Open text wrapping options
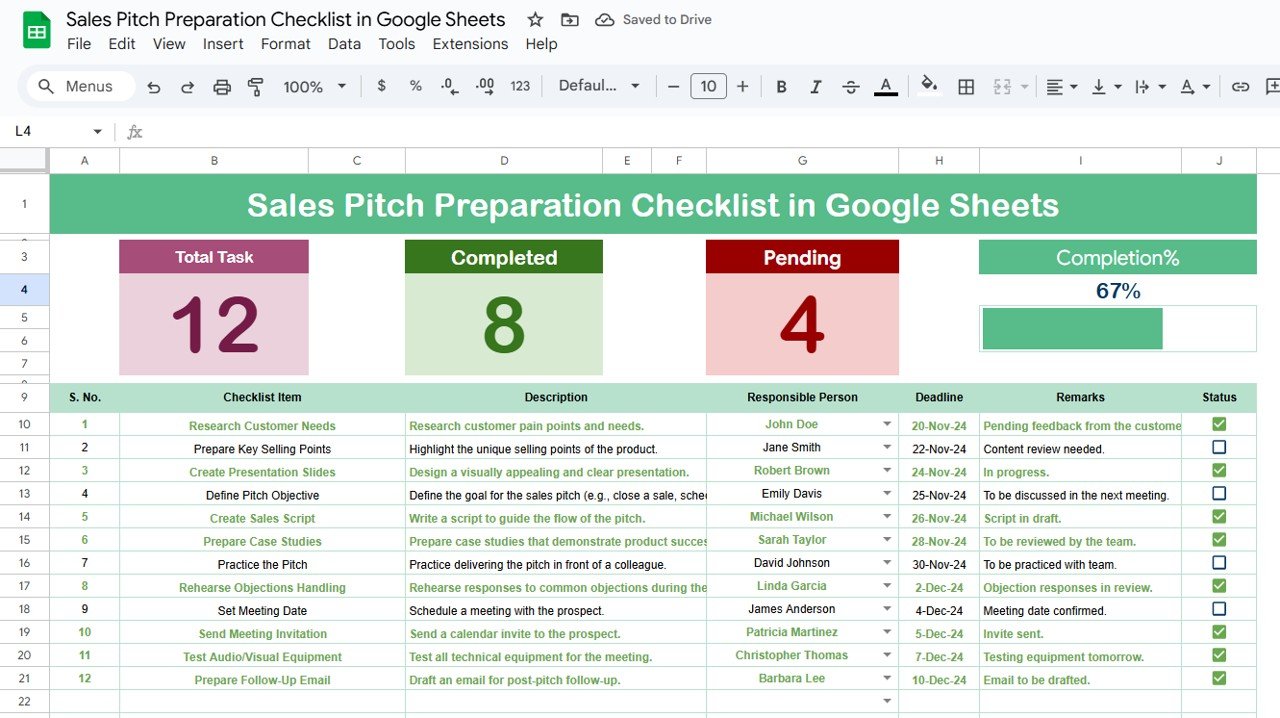 [x=1149, y=87]
